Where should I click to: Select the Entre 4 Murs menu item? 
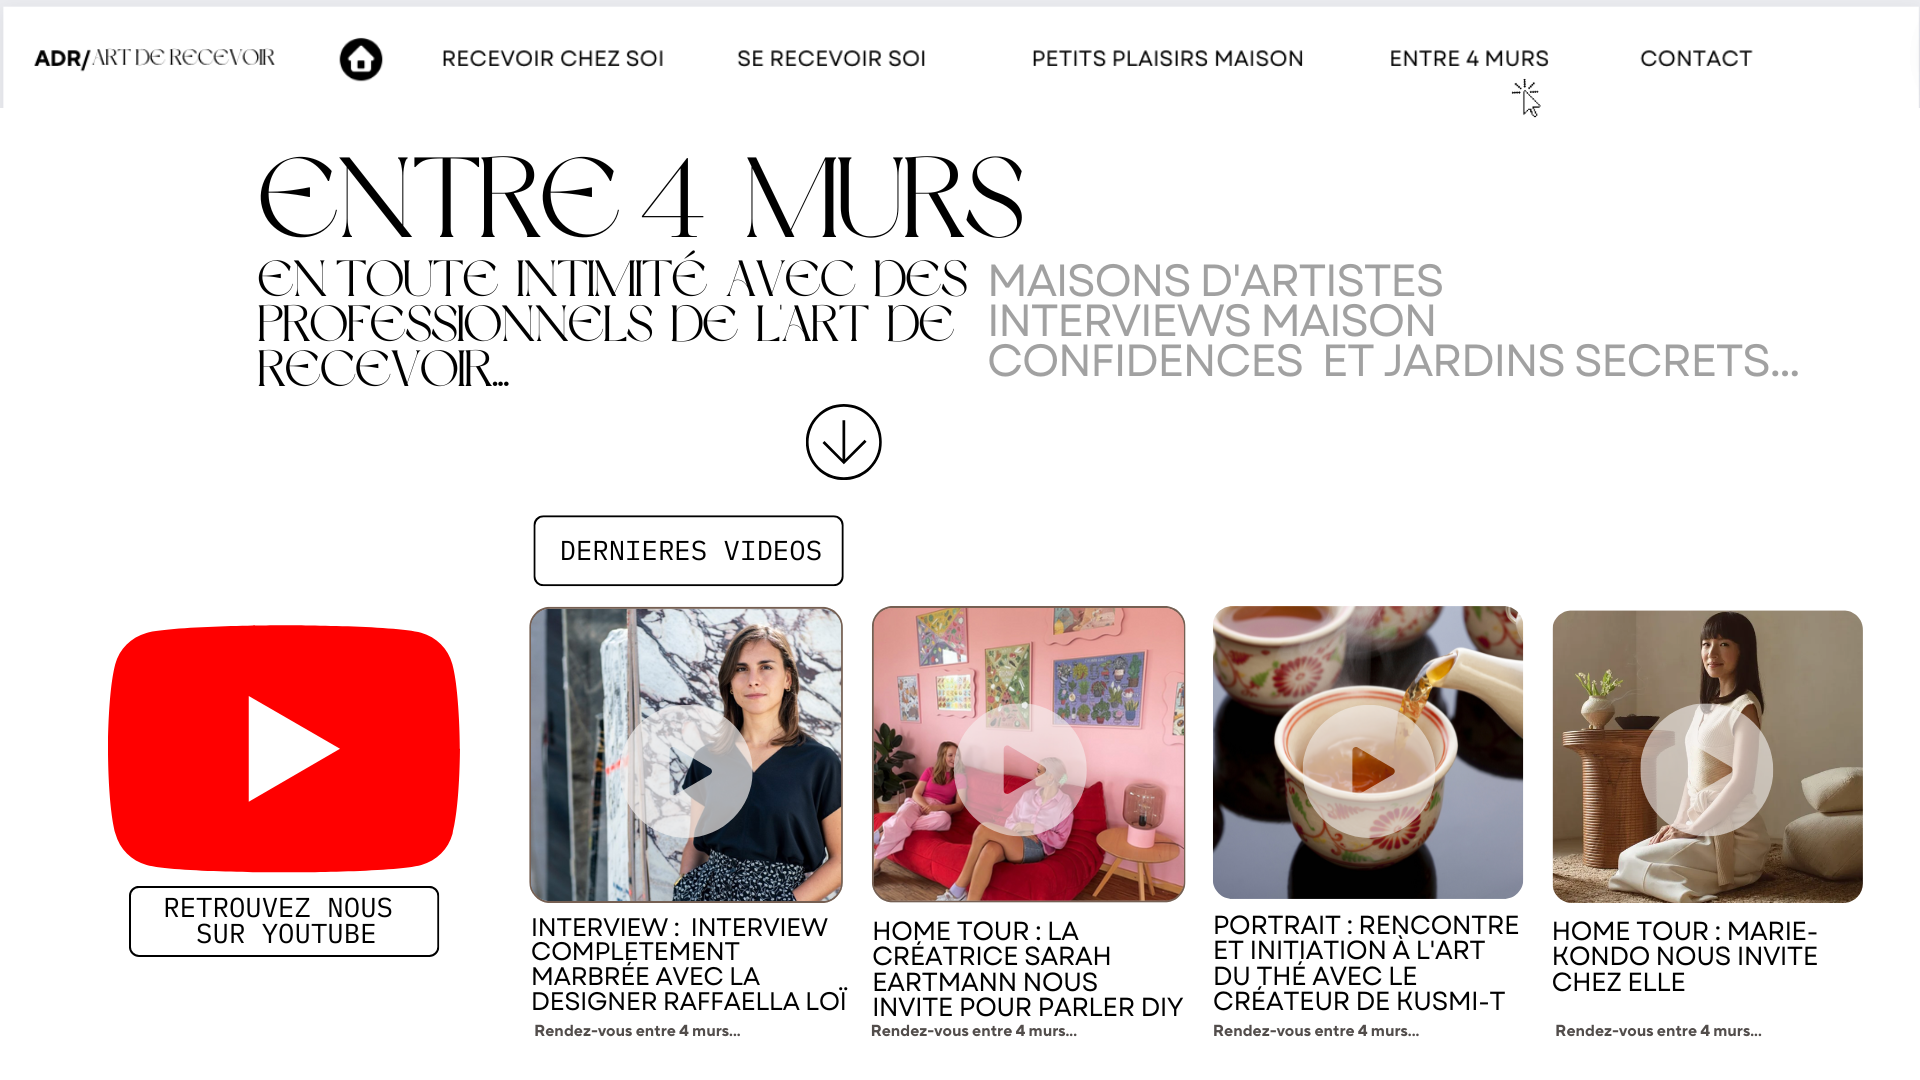pos(1469,59)
